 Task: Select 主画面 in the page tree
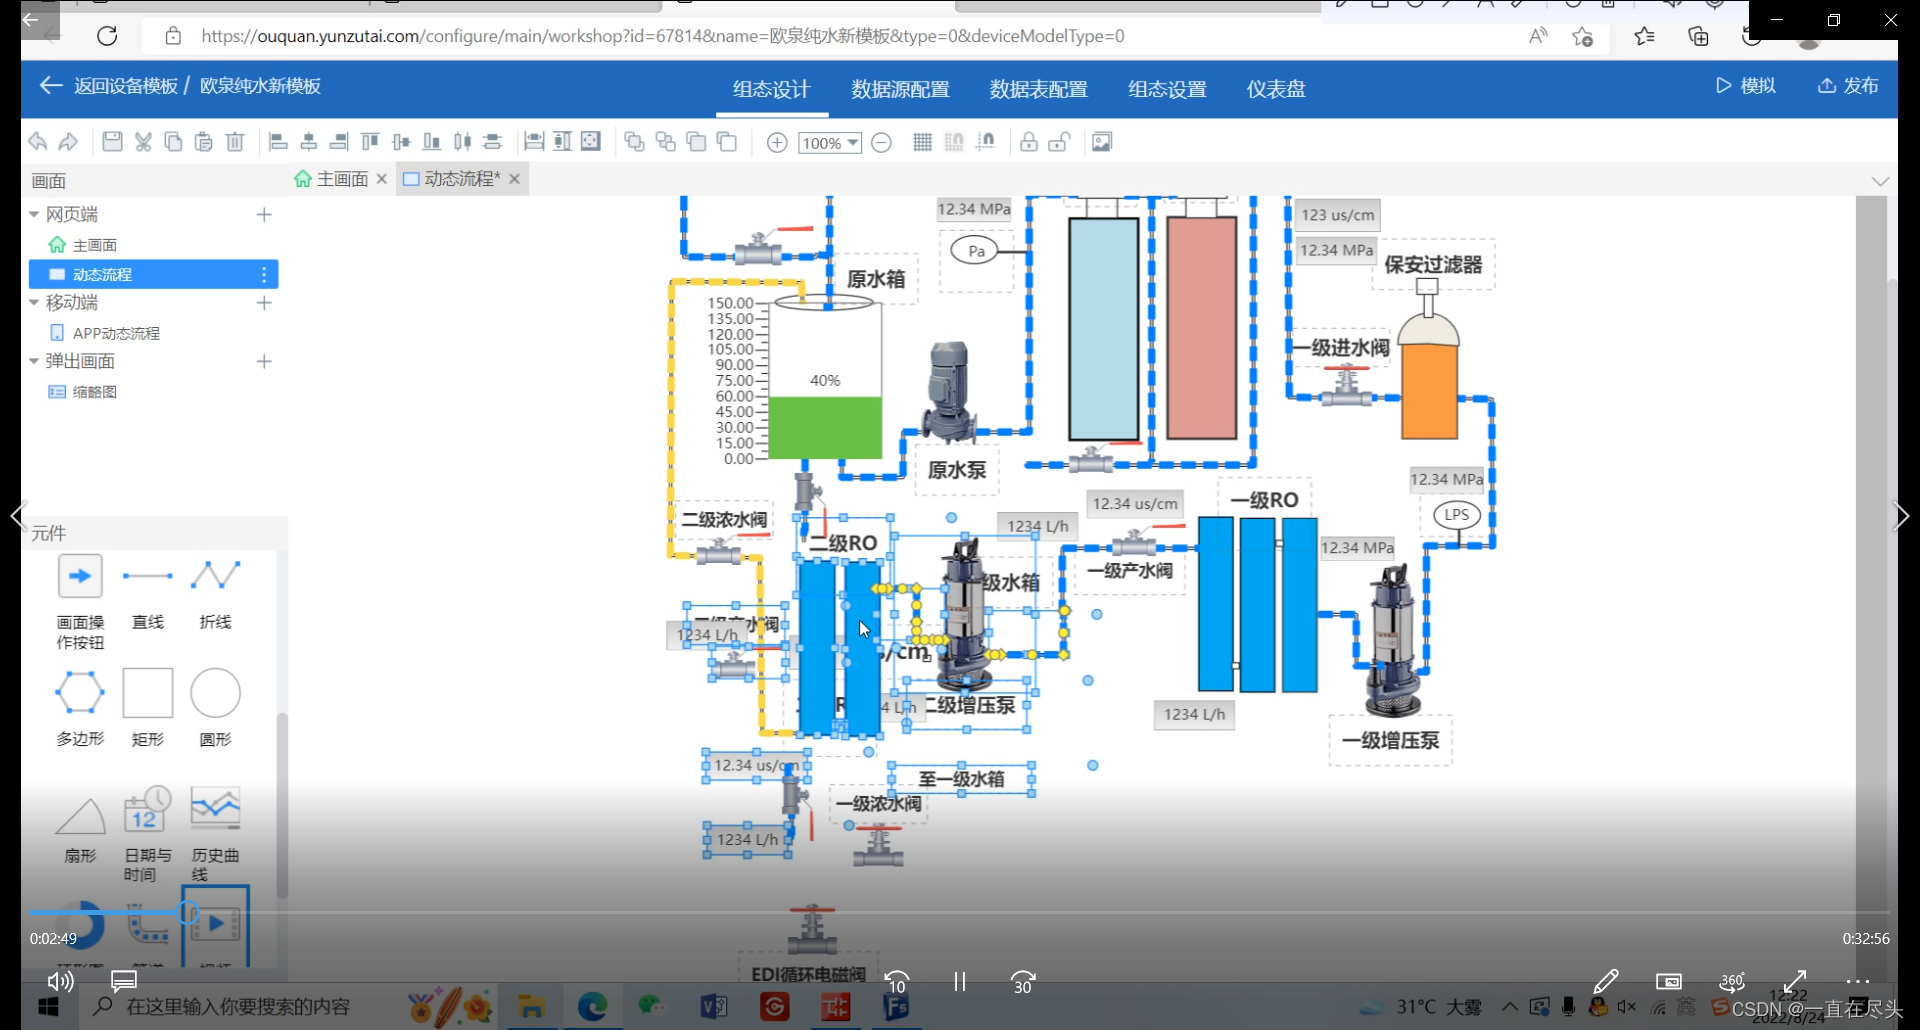point(95,245)
